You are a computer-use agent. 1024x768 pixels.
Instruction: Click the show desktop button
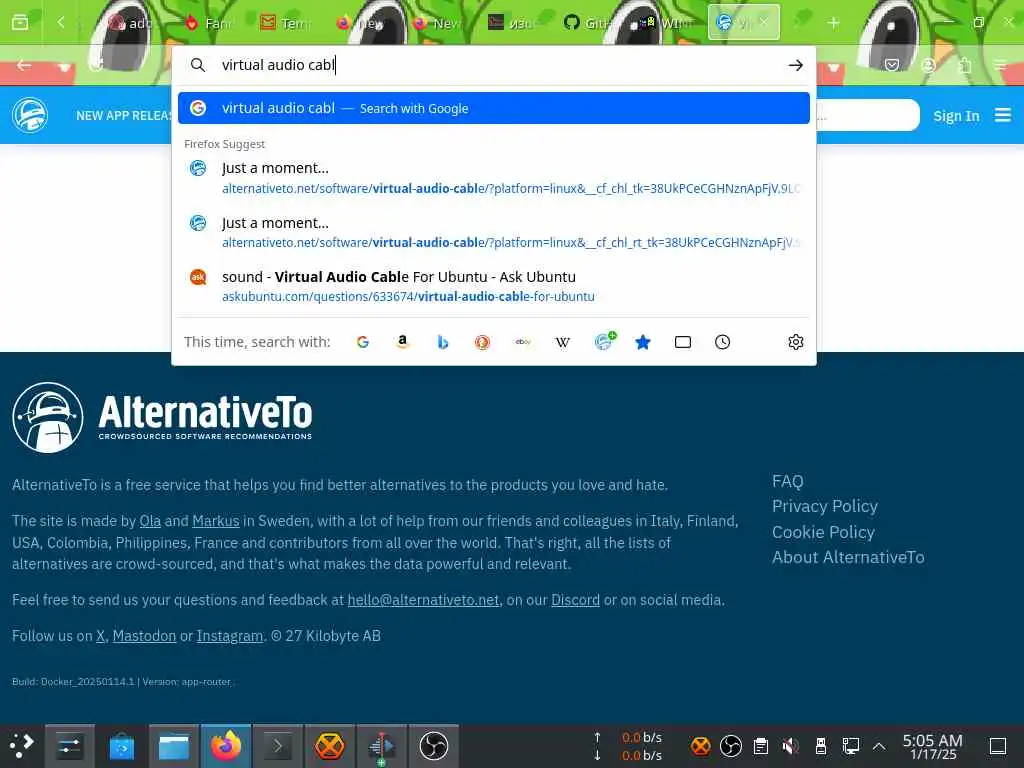[x=998, y=746]
